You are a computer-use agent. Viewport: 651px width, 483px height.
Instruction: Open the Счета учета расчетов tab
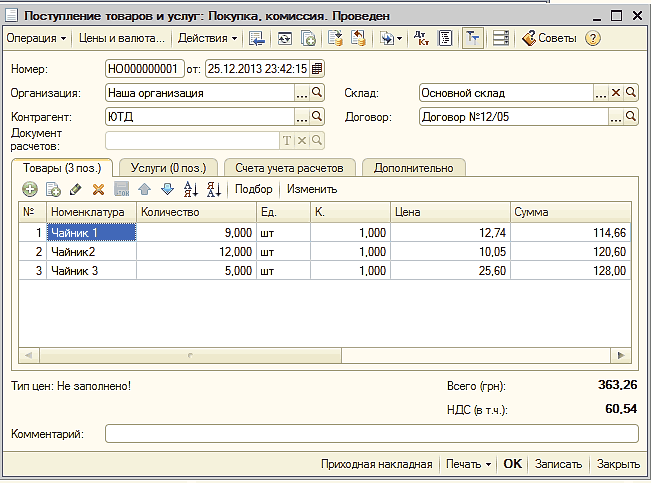[x=289, y=168]
